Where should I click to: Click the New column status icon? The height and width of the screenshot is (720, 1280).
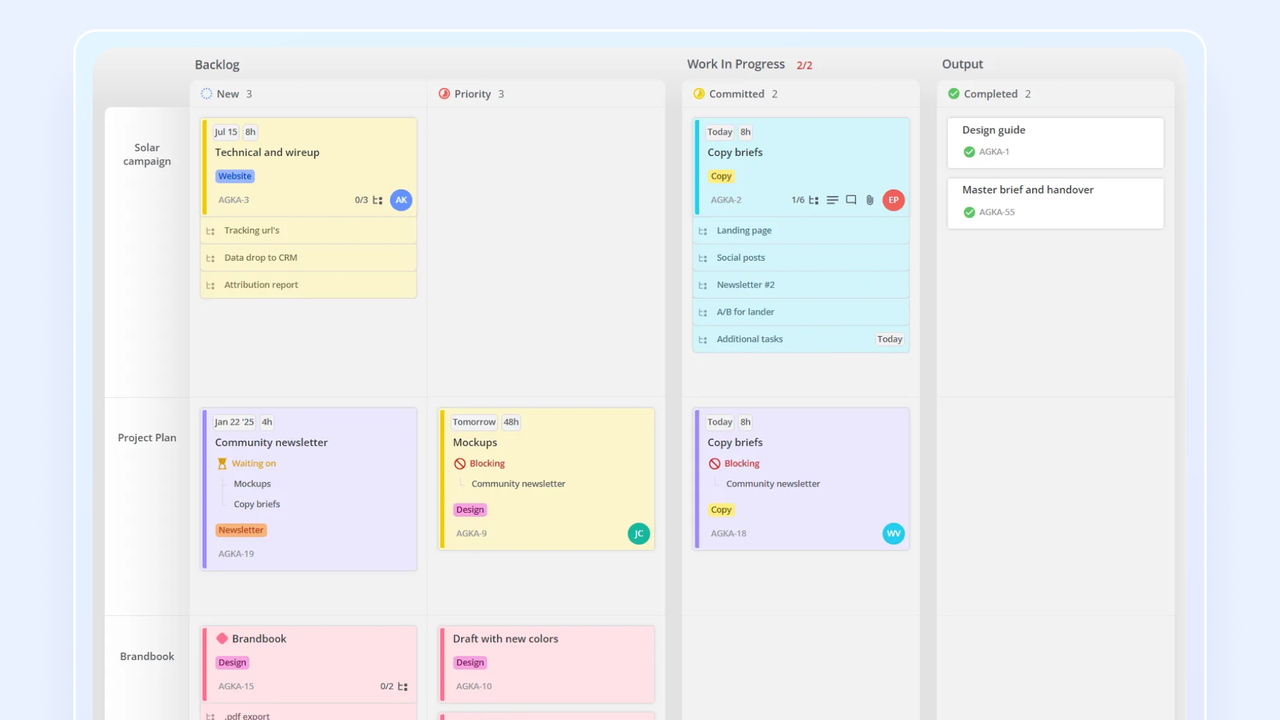pyautogui.click(x=206, y=94)
